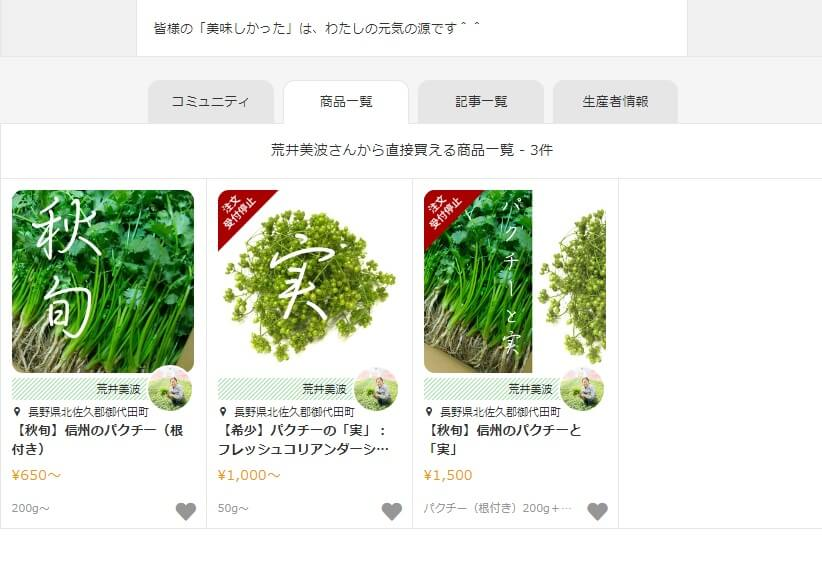Screen dimensions: 822x562
Task: Click the ¥1,500 price on third card
Action: (x=448, y=475)
